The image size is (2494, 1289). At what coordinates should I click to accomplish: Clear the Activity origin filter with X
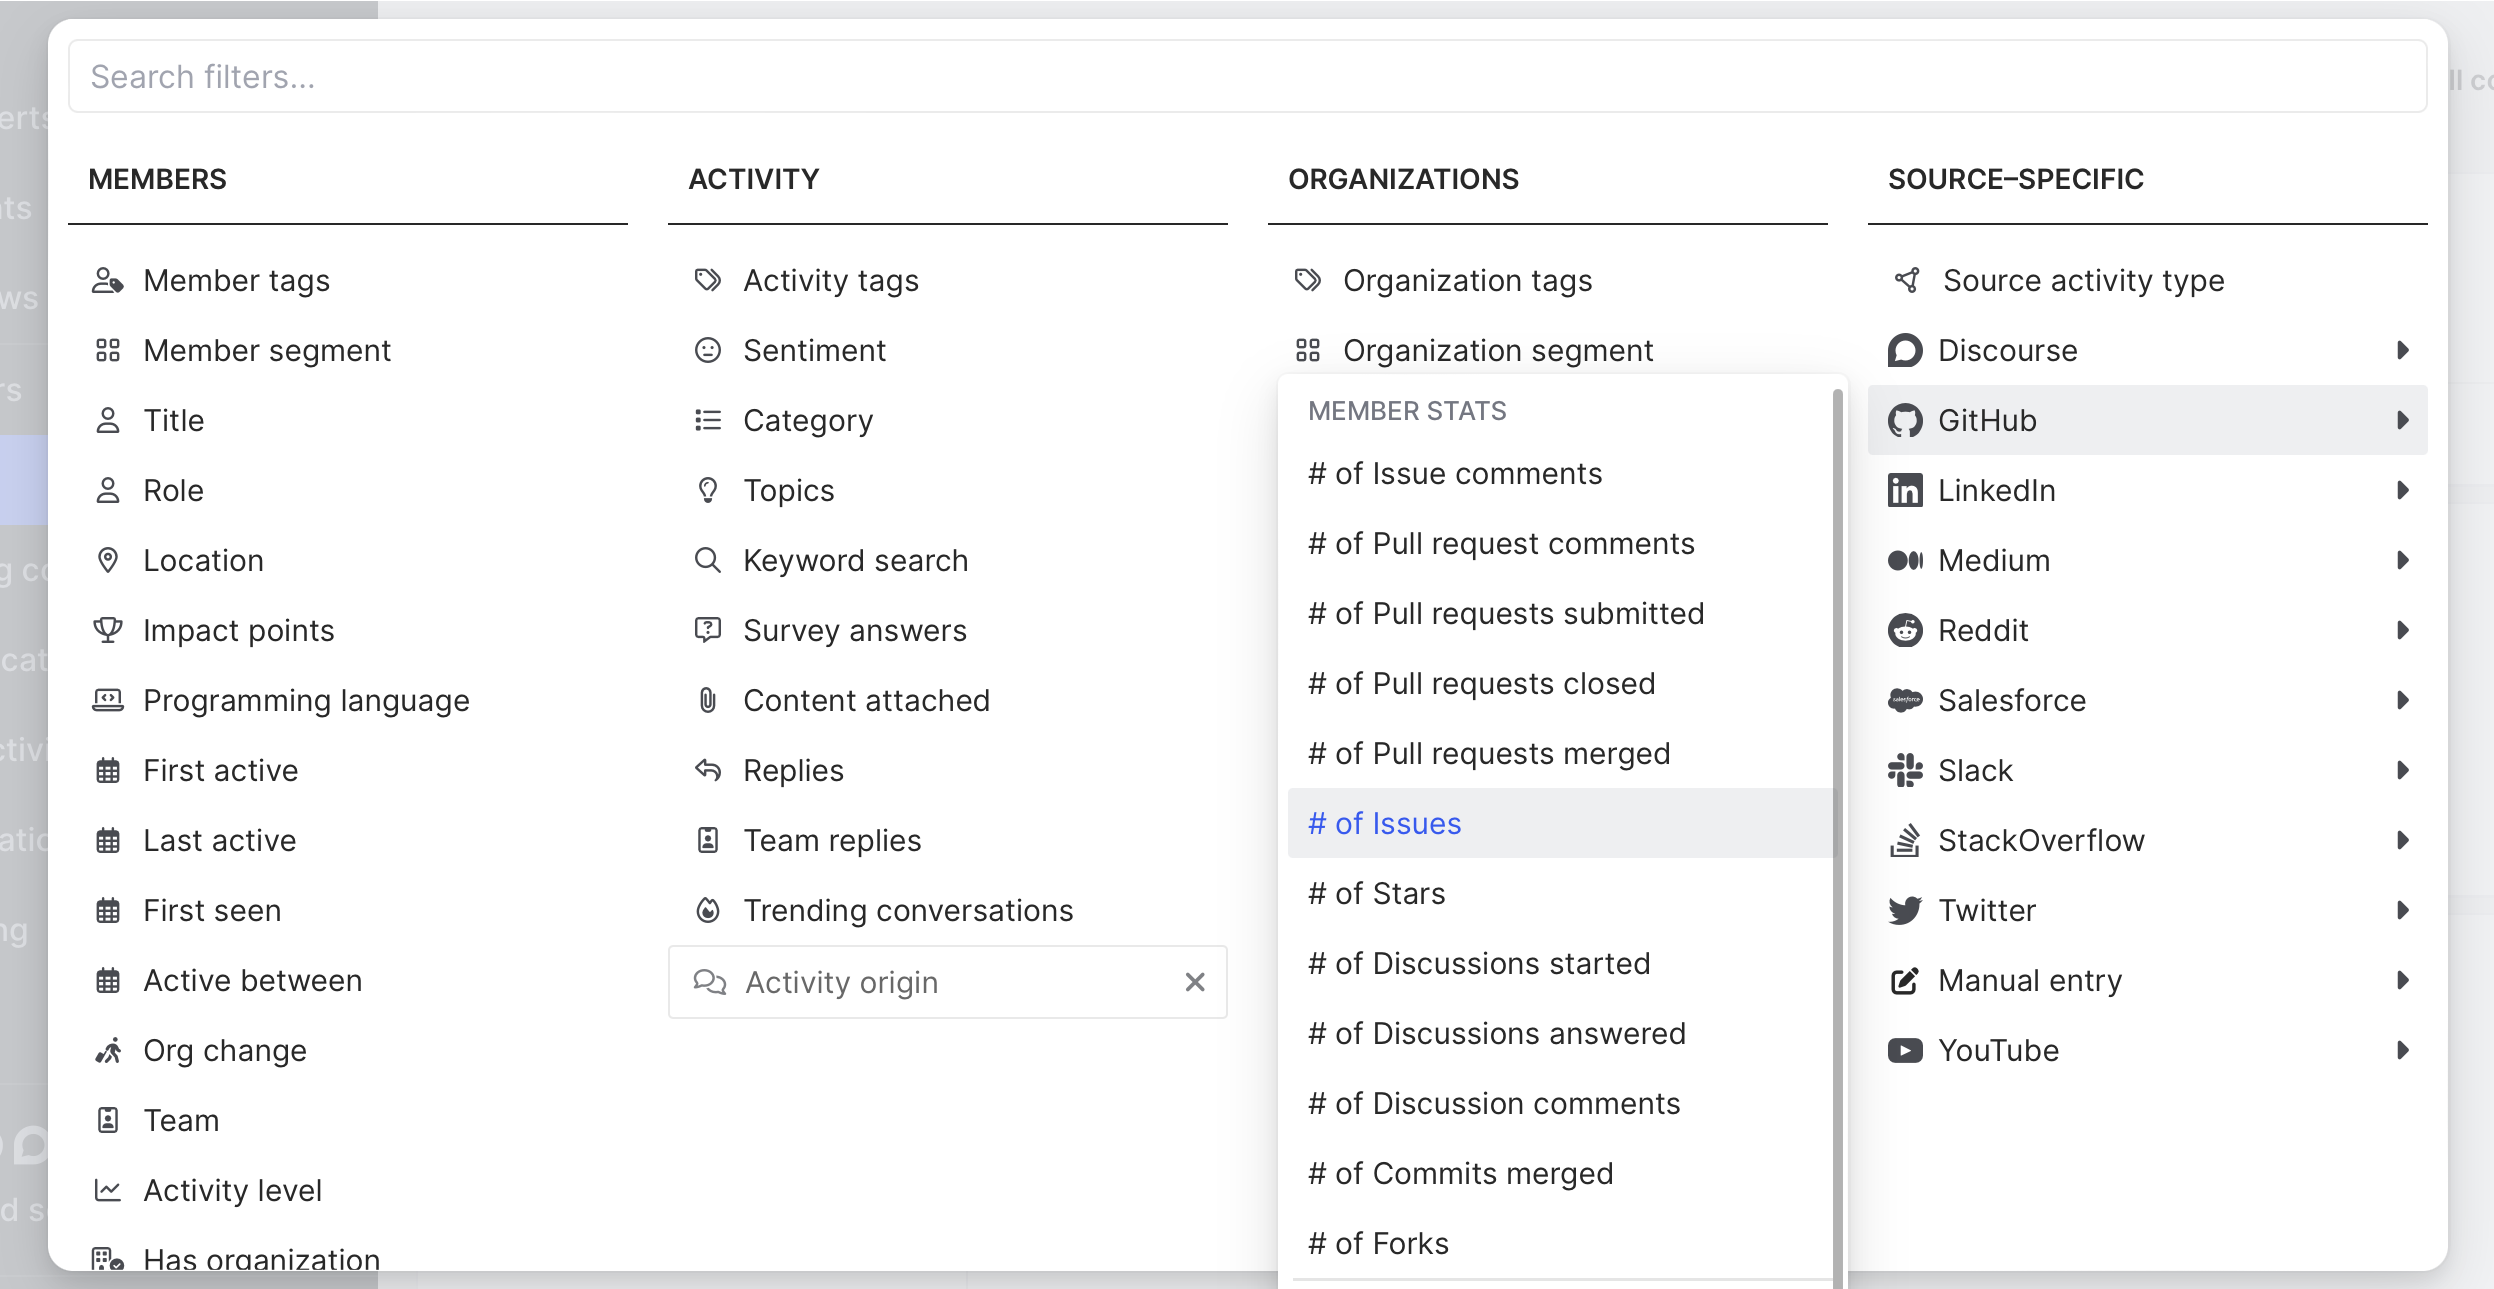[1194, 983]
